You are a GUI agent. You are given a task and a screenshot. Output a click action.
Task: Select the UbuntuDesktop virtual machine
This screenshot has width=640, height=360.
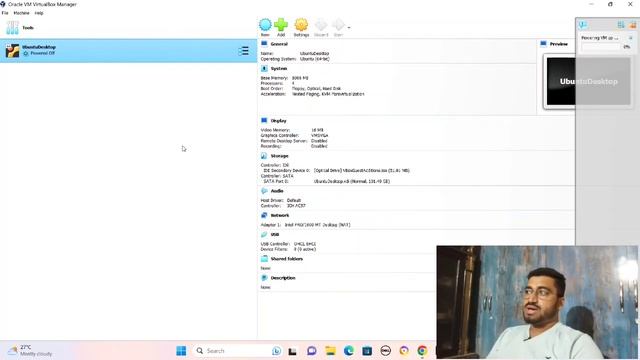[128, 51]
